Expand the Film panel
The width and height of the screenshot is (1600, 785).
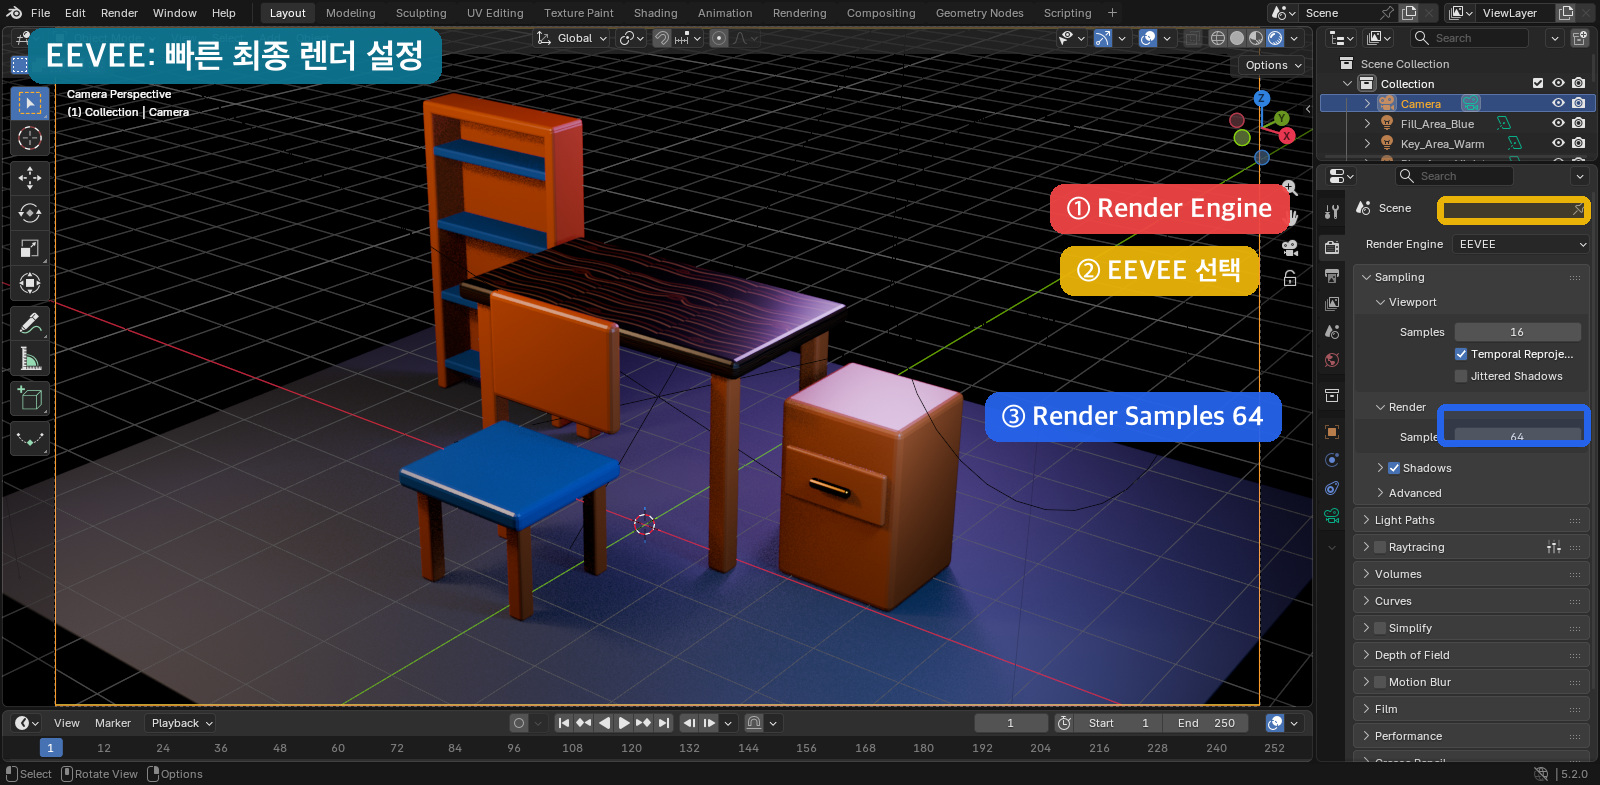(x=1367, y=709)
